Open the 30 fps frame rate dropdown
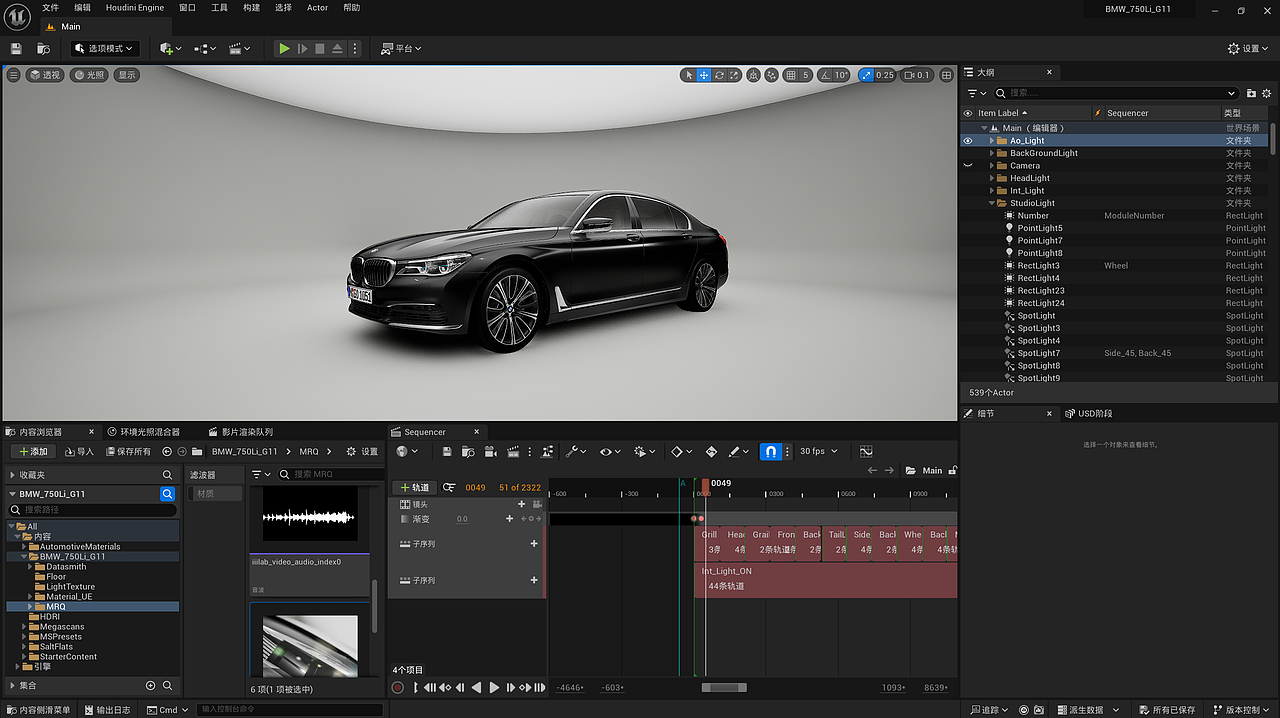The height and width of the screenshot is (718, 1280). pyautogui.click(x=818, y=452)
